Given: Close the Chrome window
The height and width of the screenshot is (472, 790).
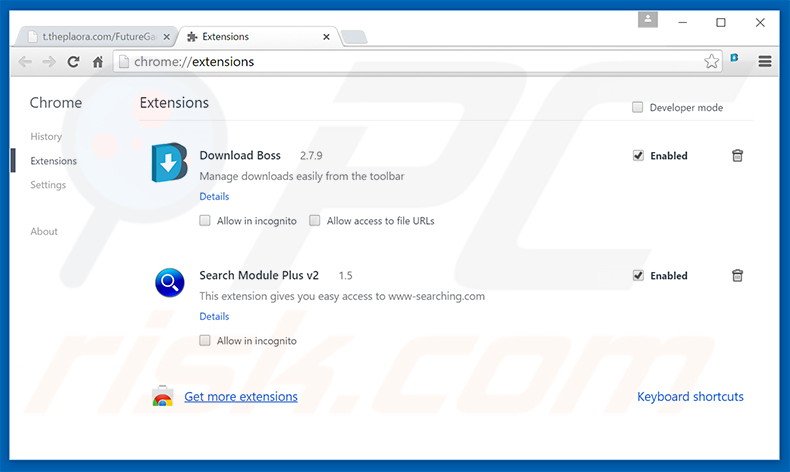Looking at the screenshot, I should click(x=760, y=23).
